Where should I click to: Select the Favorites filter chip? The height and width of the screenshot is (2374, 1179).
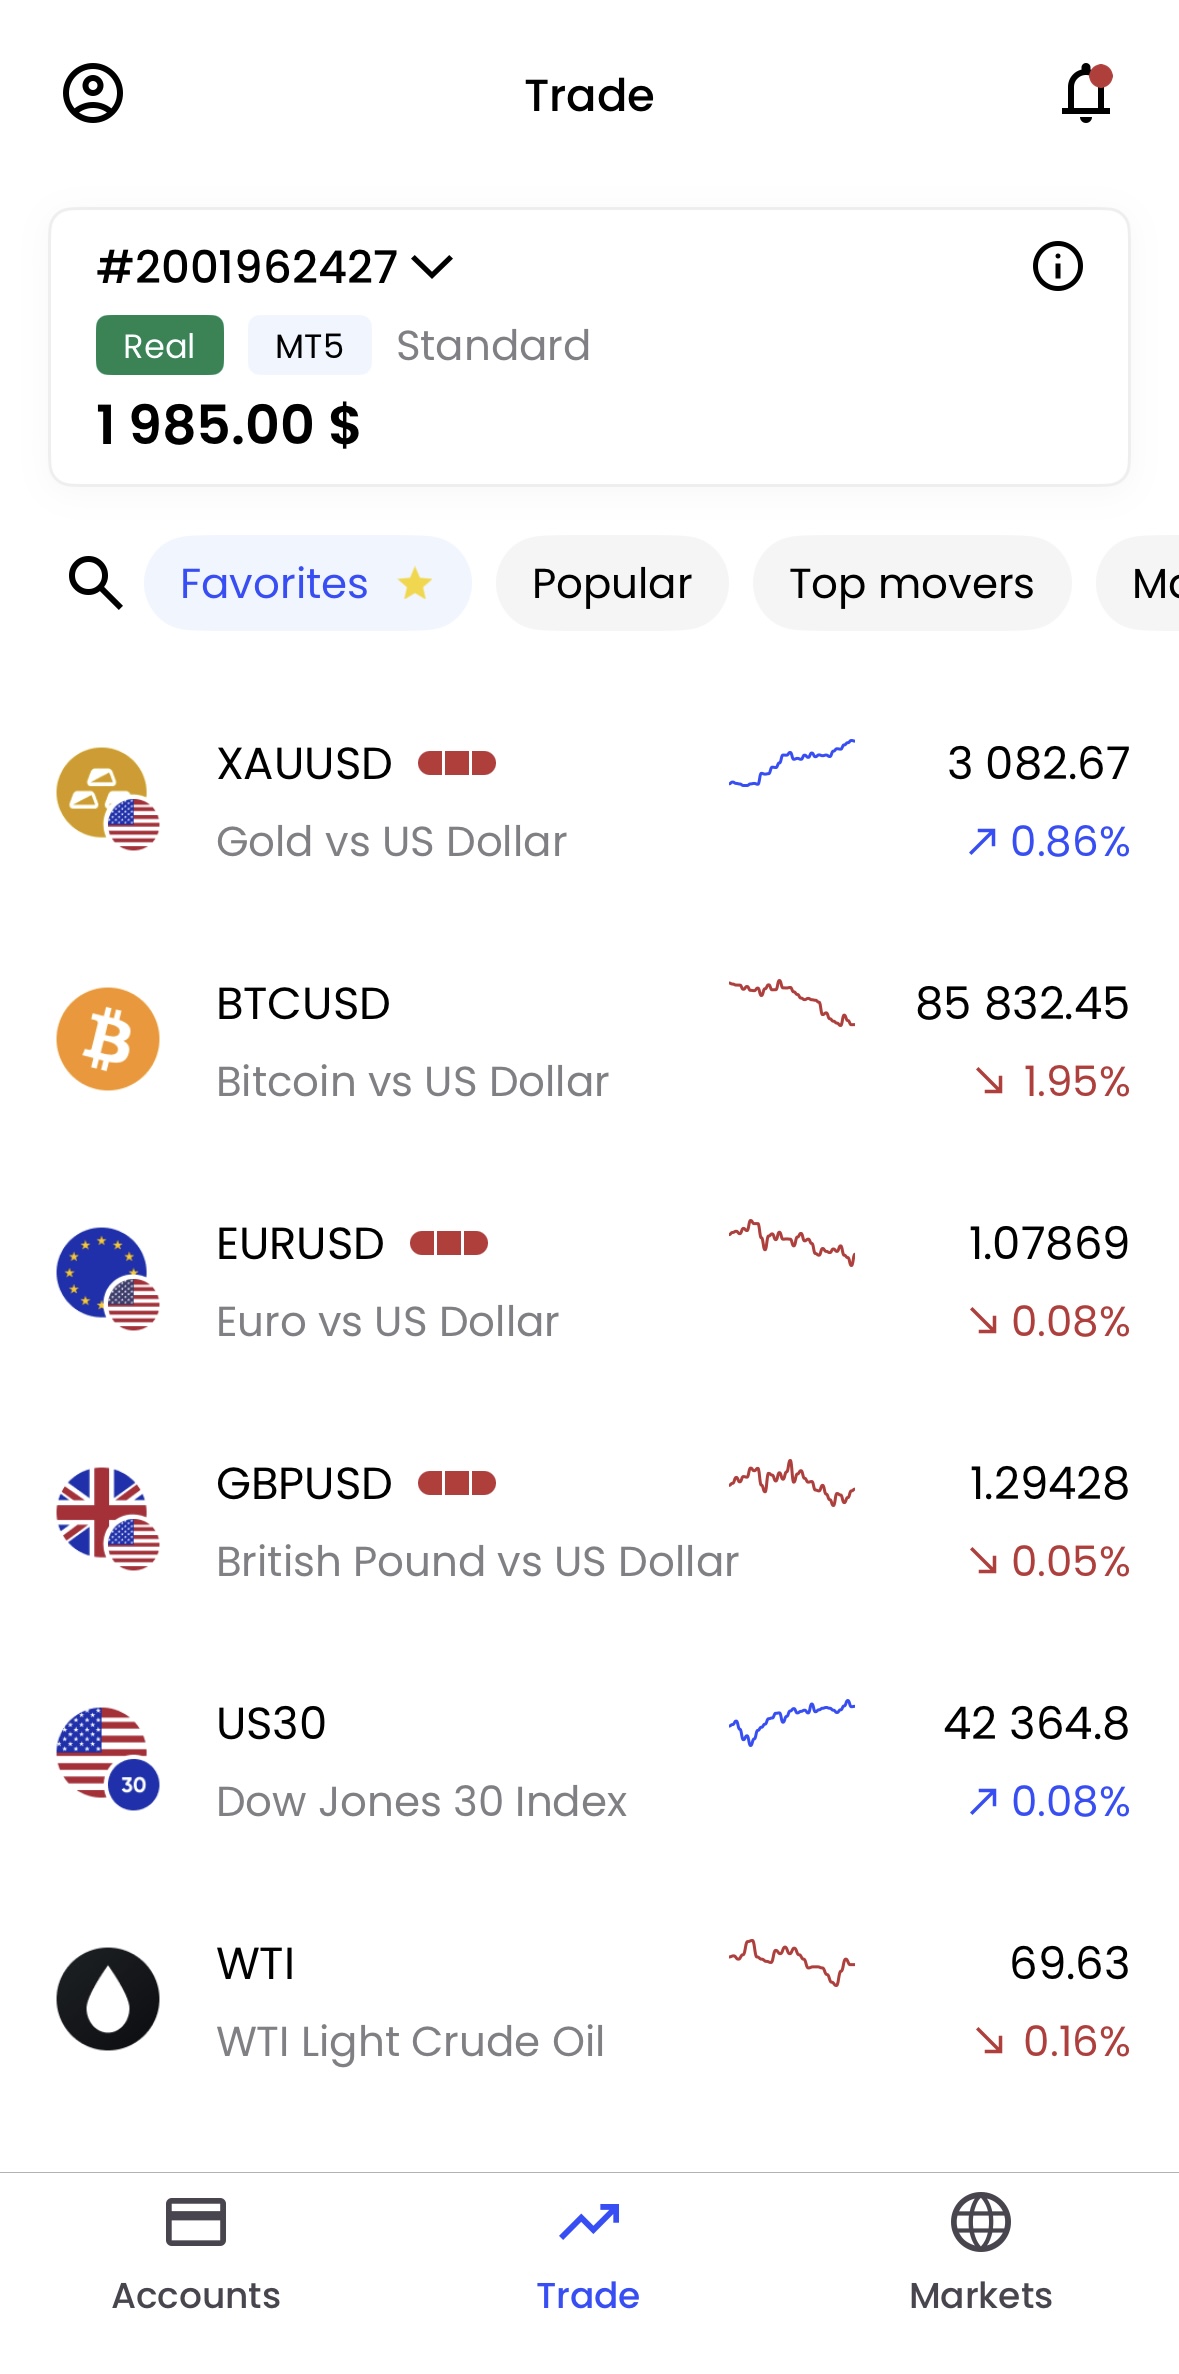308,583
